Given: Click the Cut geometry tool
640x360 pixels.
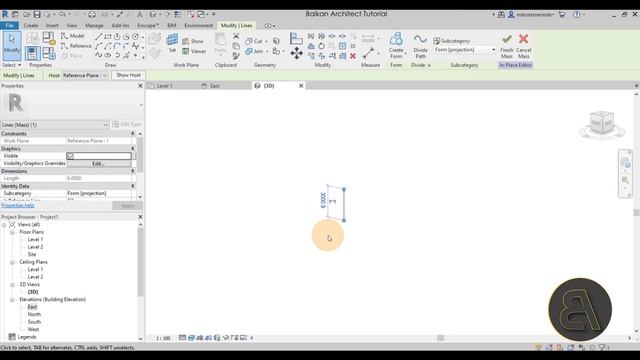Looking at the screenshot, I should (x=254, y=41).
